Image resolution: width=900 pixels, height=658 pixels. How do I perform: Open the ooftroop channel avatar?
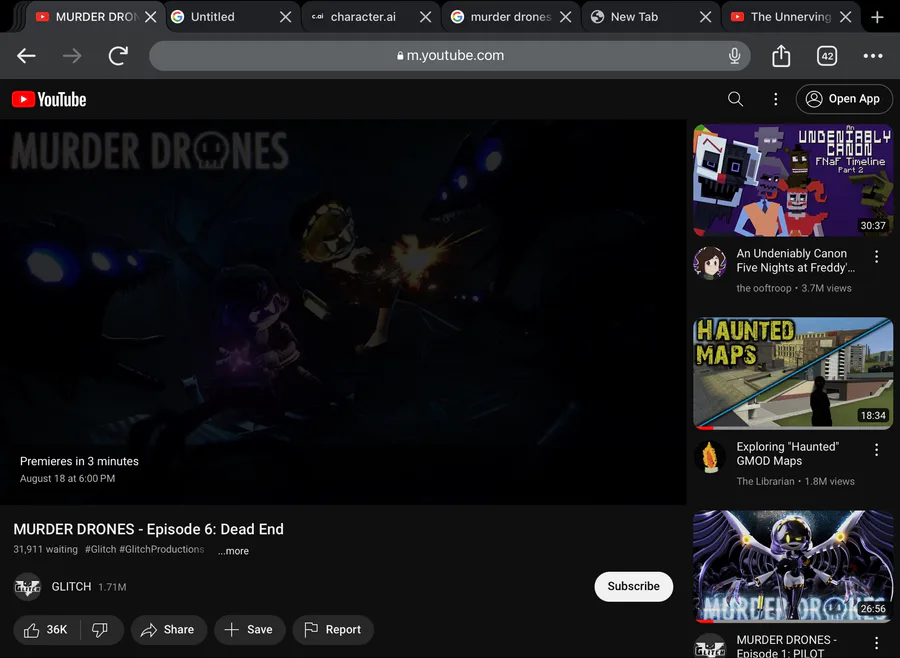(x=710, y=263)
